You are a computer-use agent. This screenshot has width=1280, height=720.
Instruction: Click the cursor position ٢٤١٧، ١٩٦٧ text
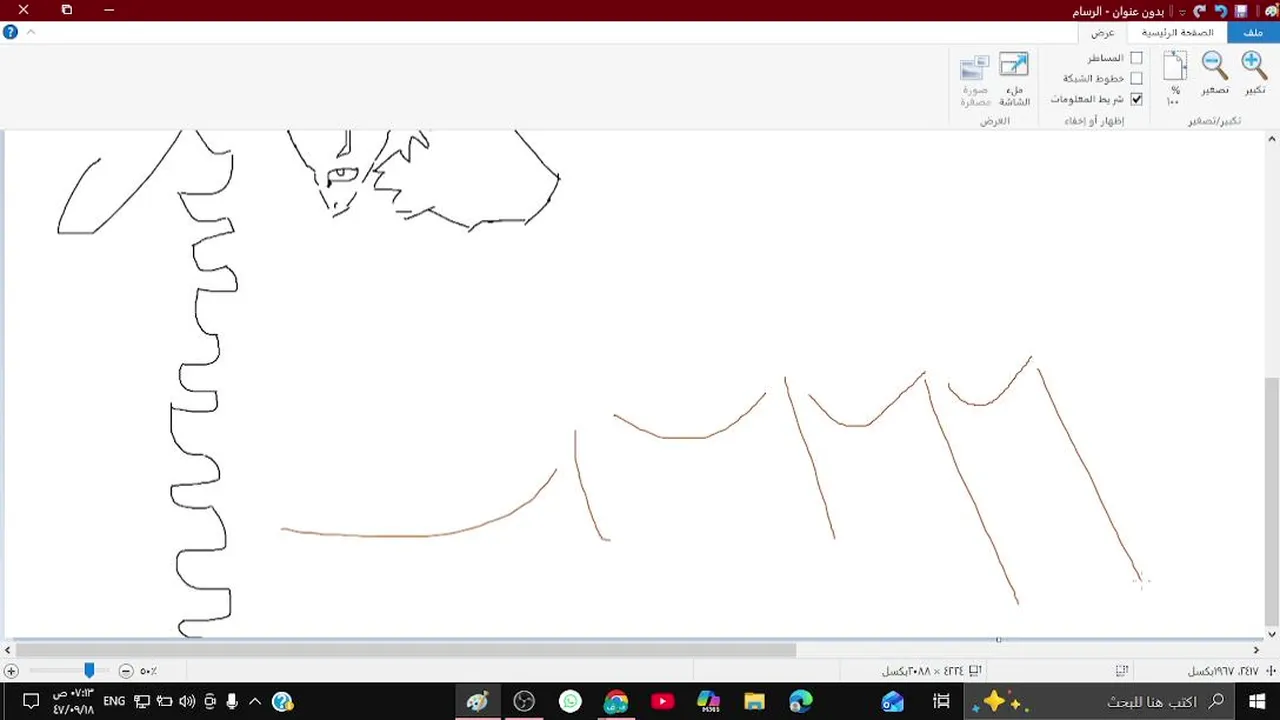click(x=1224, y=671)
